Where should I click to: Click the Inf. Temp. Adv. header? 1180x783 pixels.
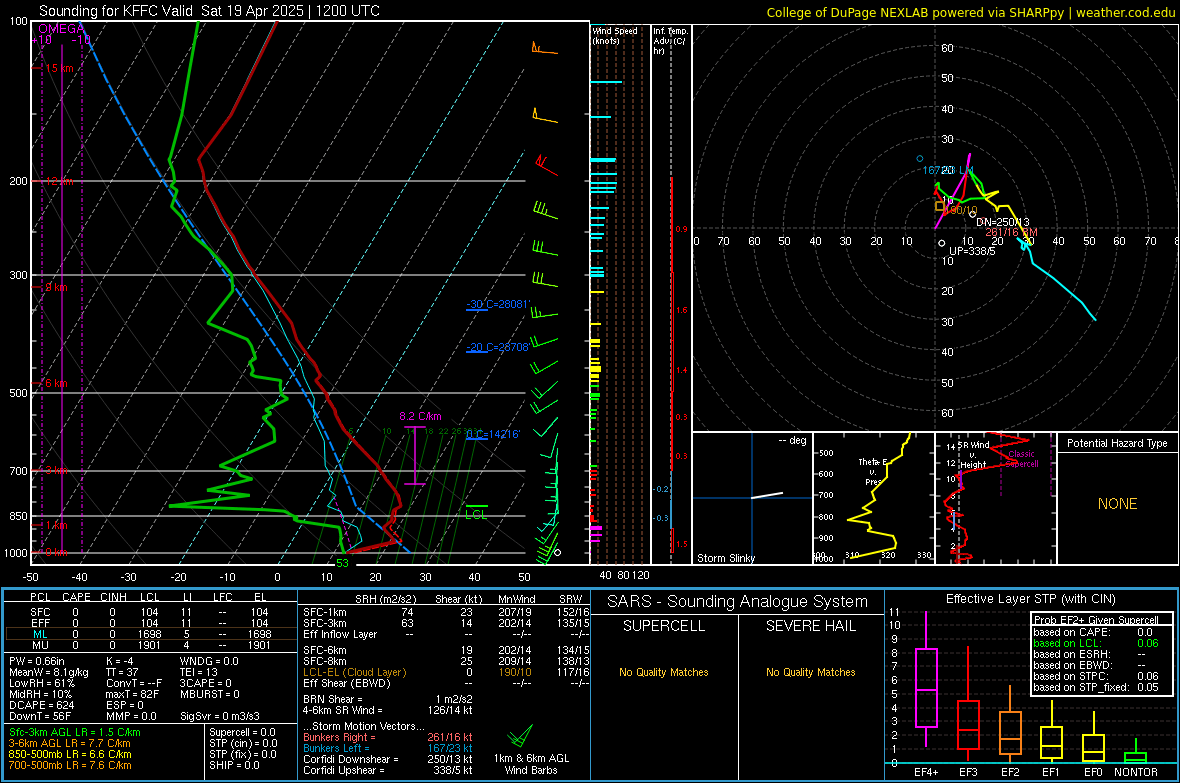[669, 41]
